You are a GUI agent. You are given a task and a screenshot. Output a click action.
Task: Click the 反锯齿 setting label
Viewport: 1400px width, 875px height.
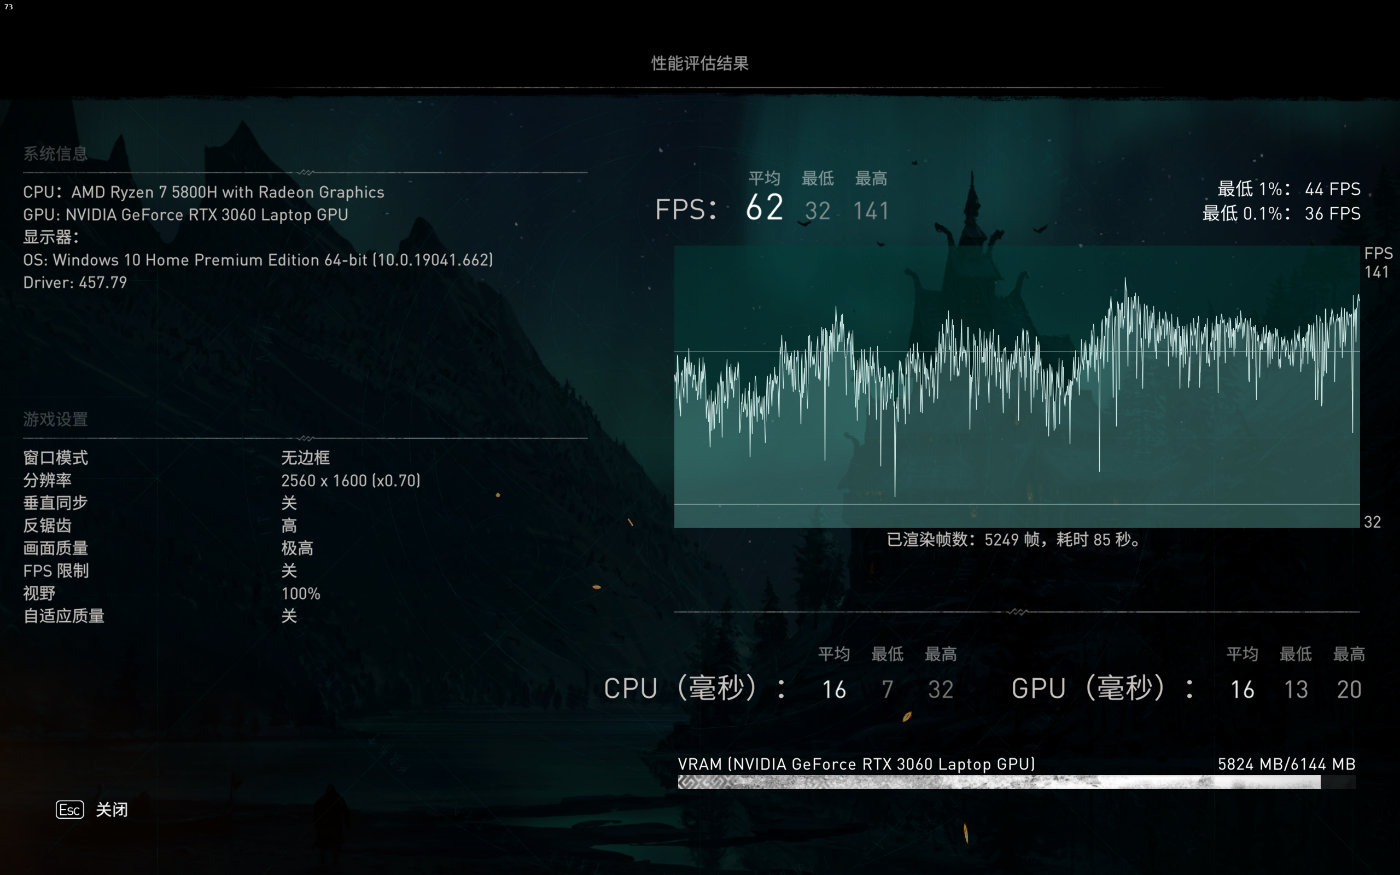coord(47,526)
